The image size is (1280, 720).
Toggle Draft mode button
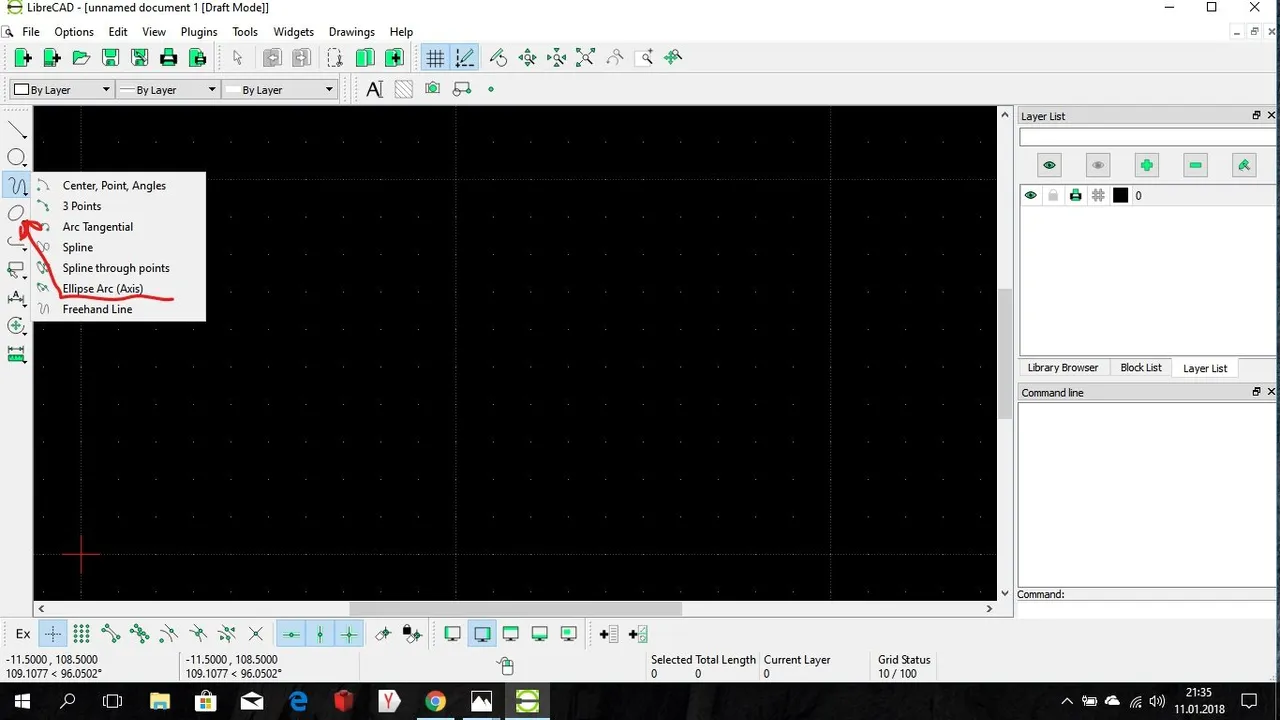point(464,58)
